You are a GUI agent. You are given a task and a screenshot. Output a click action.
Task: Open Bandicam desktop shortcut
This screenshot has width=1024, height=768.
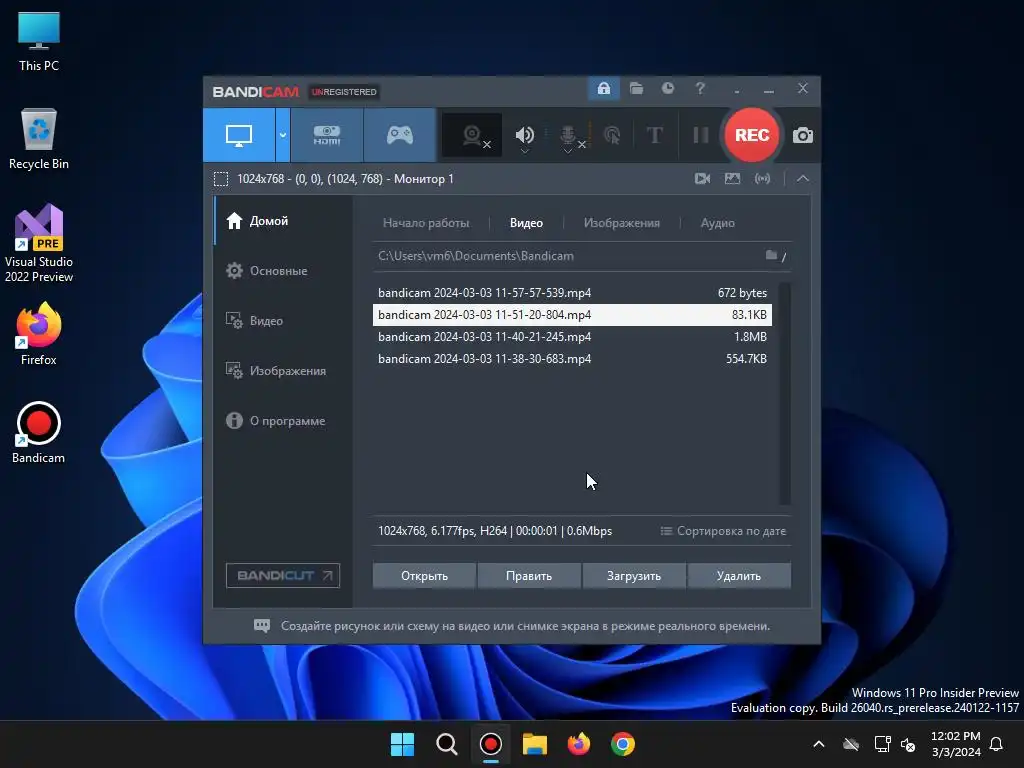pos(39,432)
